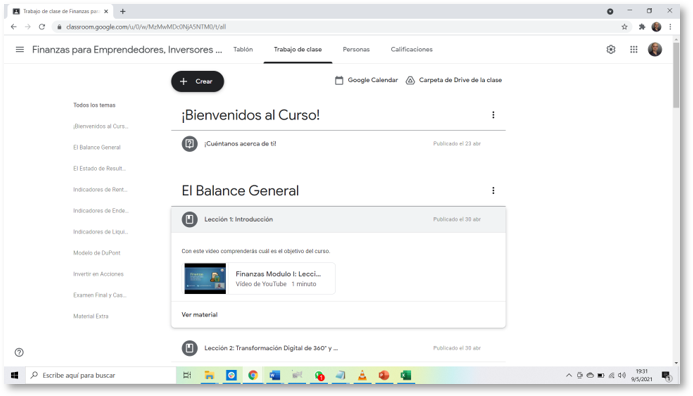Image resolution: width=693 pixels, height=396 pixels.
Task: Open the Windows Start menu
Action: 15,375
